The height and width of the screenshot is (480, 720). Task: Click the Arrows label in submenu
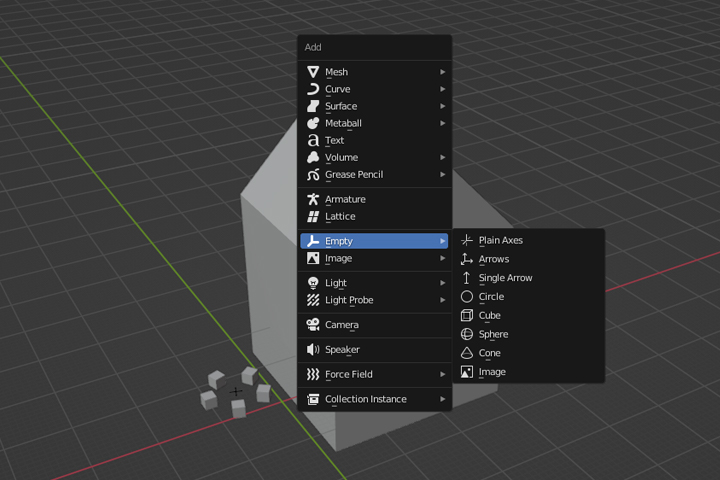pyautogui.click(x=494, y=259)
